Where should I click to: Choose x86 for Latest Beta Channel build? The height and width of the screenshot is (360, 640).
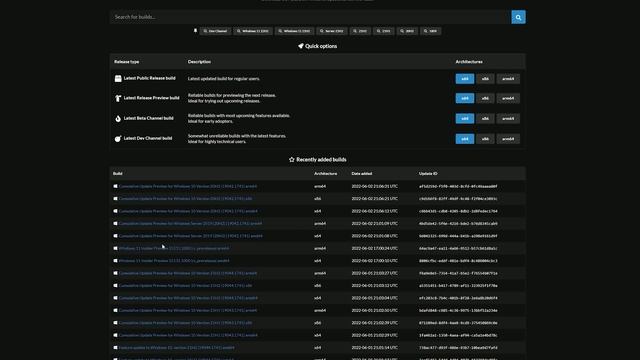coord(485,119)
